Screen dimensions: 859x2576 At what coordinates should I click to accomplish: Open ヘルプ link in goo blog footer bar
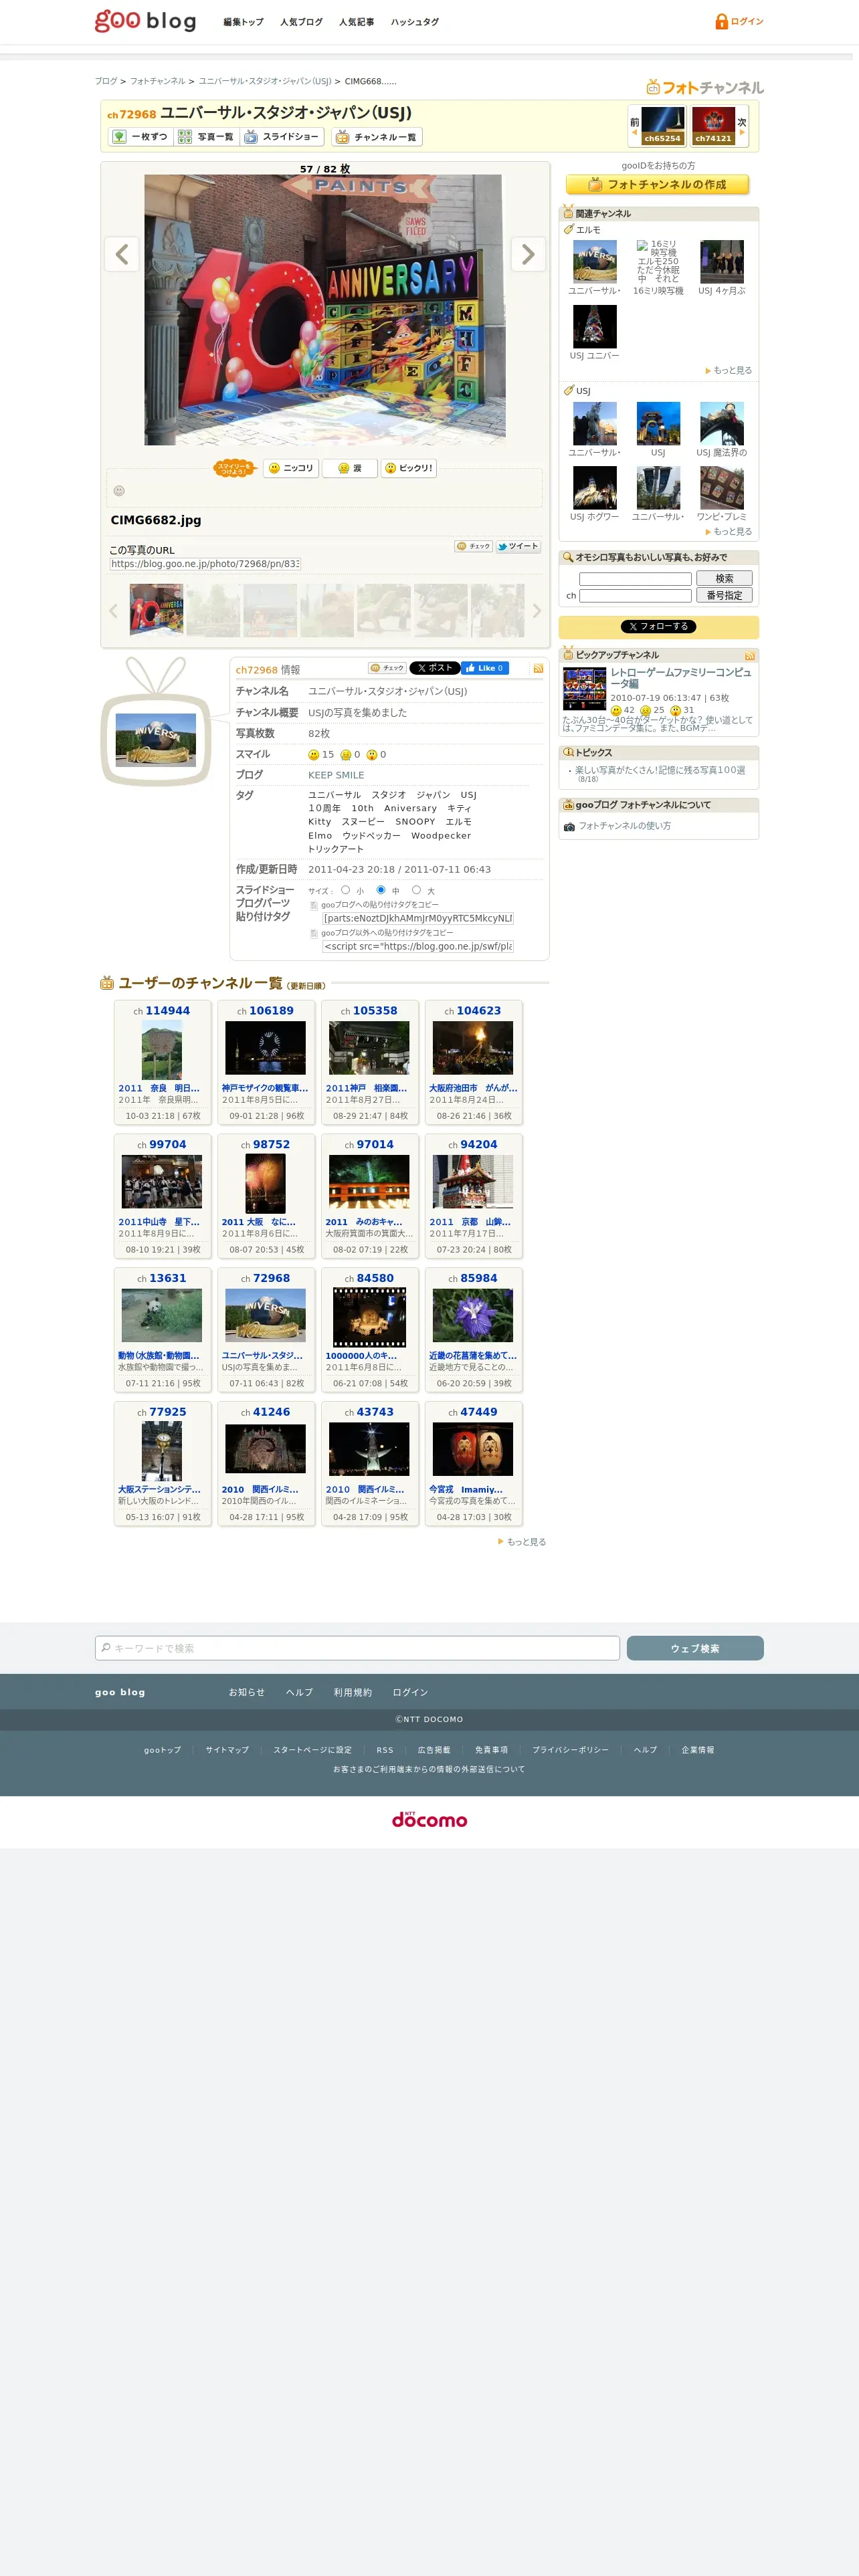tap(299, 1692)
